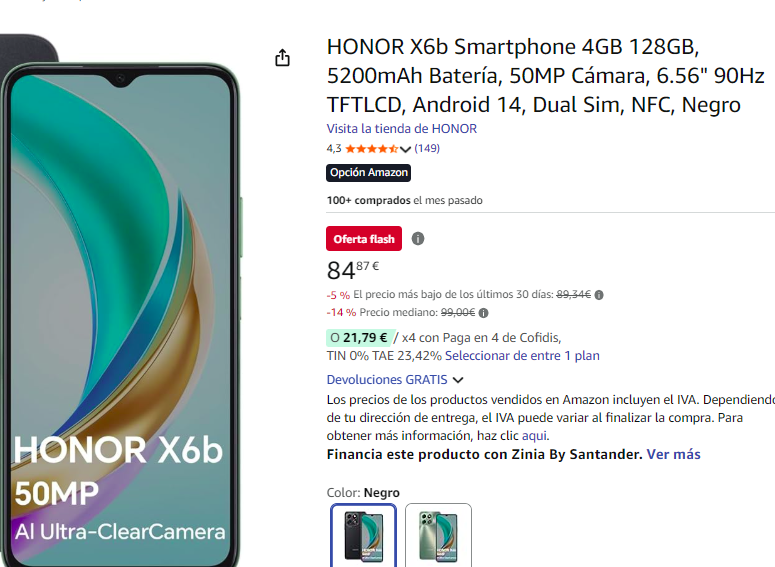Click the Oferta flash badge
The height and width of the screenshot is (567, 775).
point(364,239)
